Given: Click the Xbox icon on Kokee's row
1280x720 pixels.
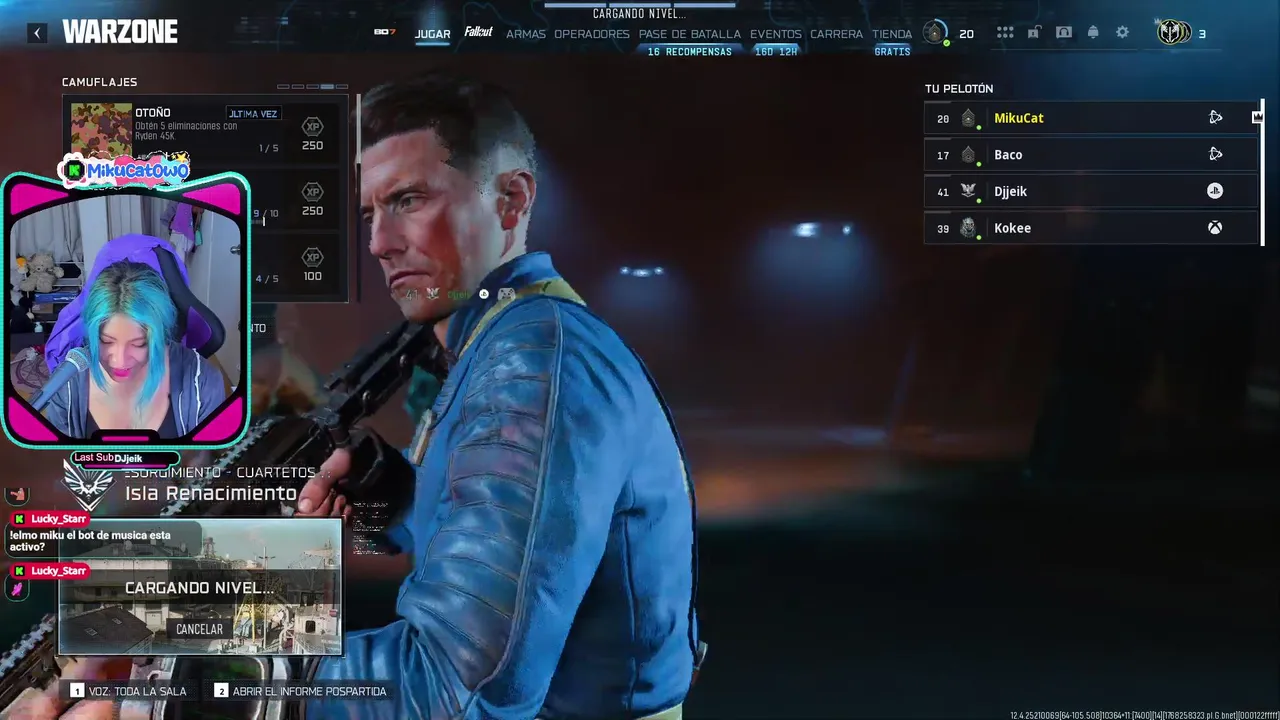Looking at the screenshot, I should pos(1215,228).
